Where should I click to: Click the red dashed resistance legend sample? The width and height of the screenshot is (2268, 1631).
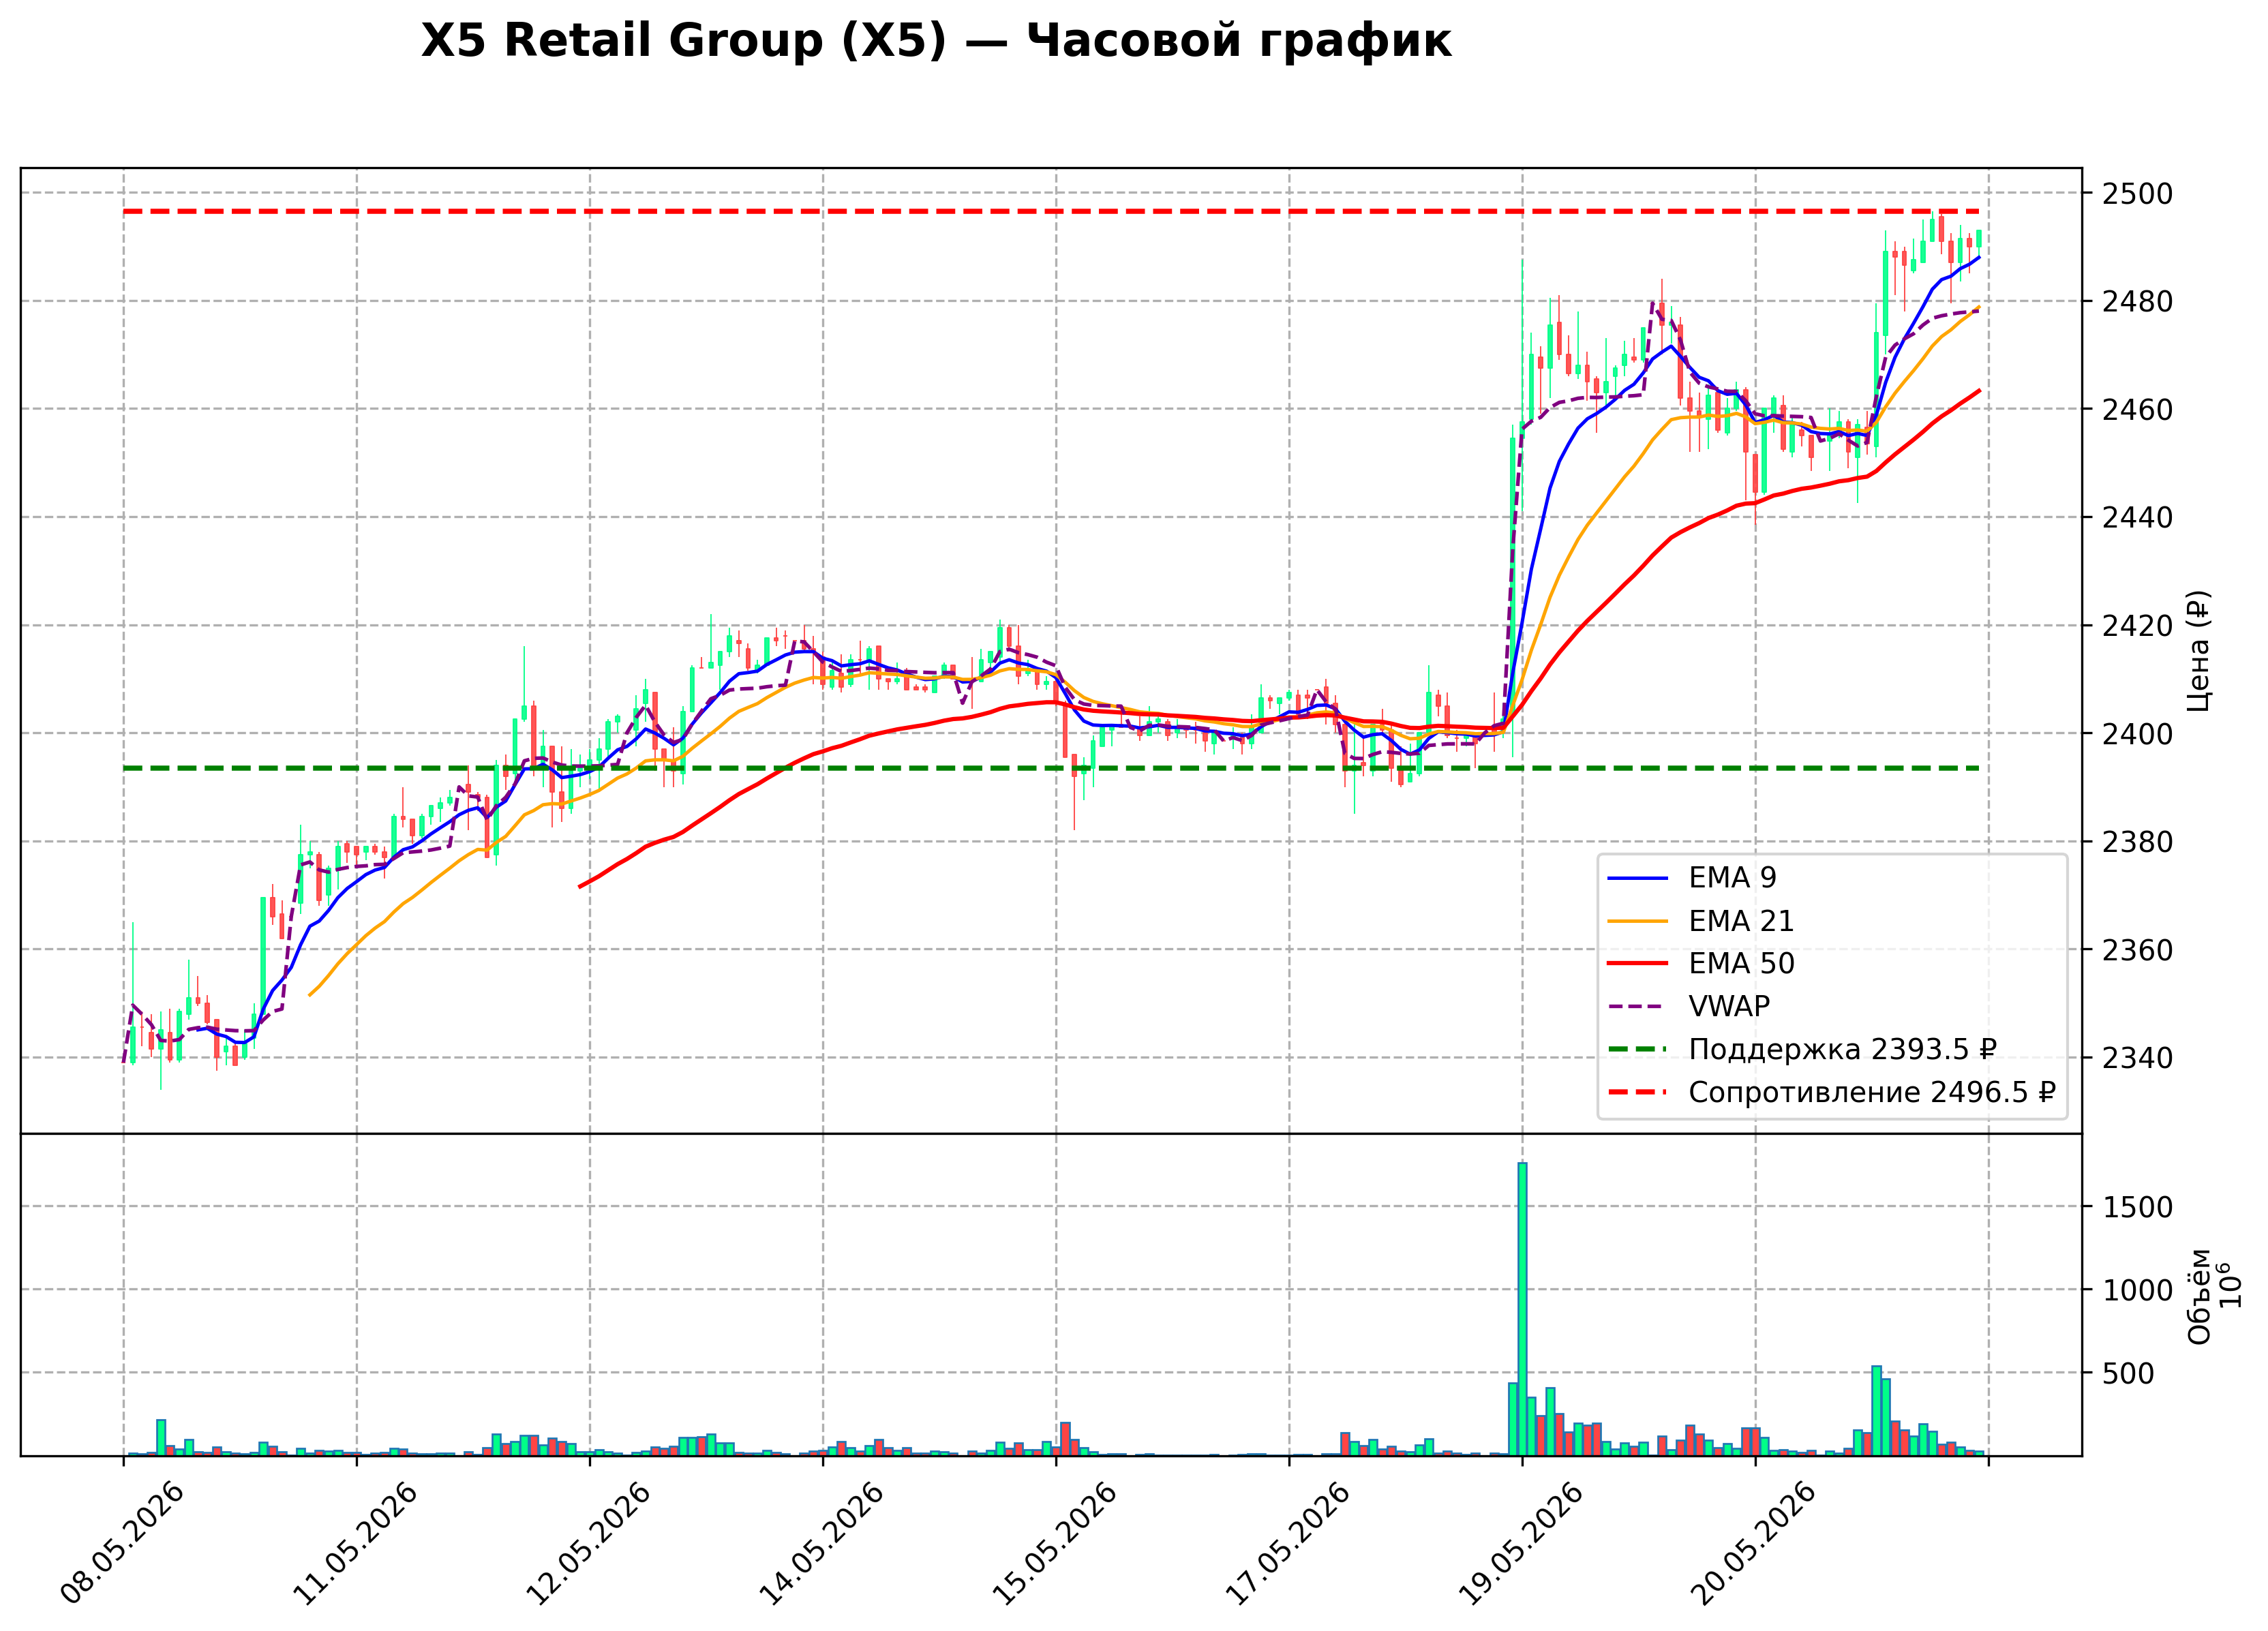click(1638, 1092)
